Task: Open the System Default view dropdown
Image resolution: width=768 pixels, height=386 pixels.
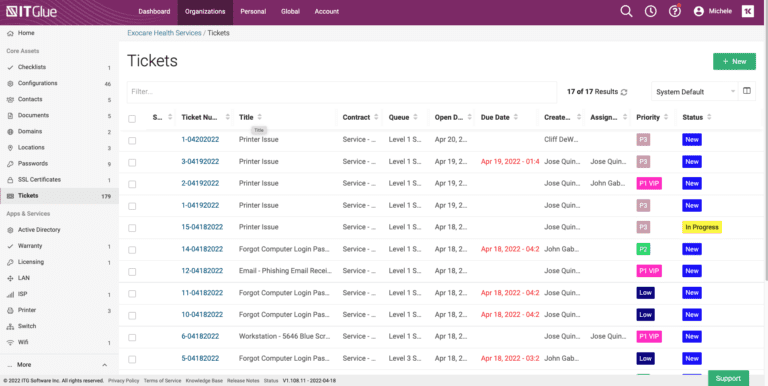Action: click(x=694, y=92)
